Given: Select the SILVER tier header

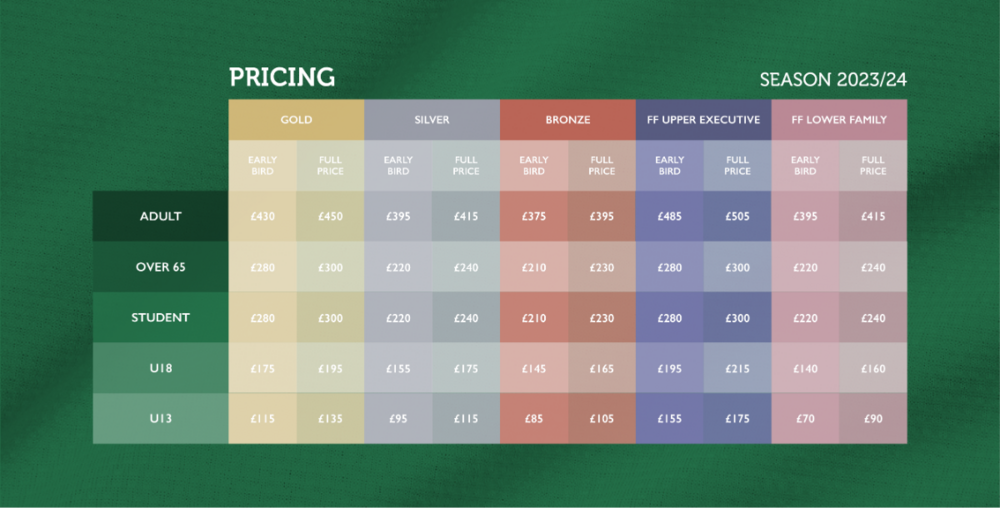Looking at the screenshot, I should pyautogui.click(x=432, y=120).
